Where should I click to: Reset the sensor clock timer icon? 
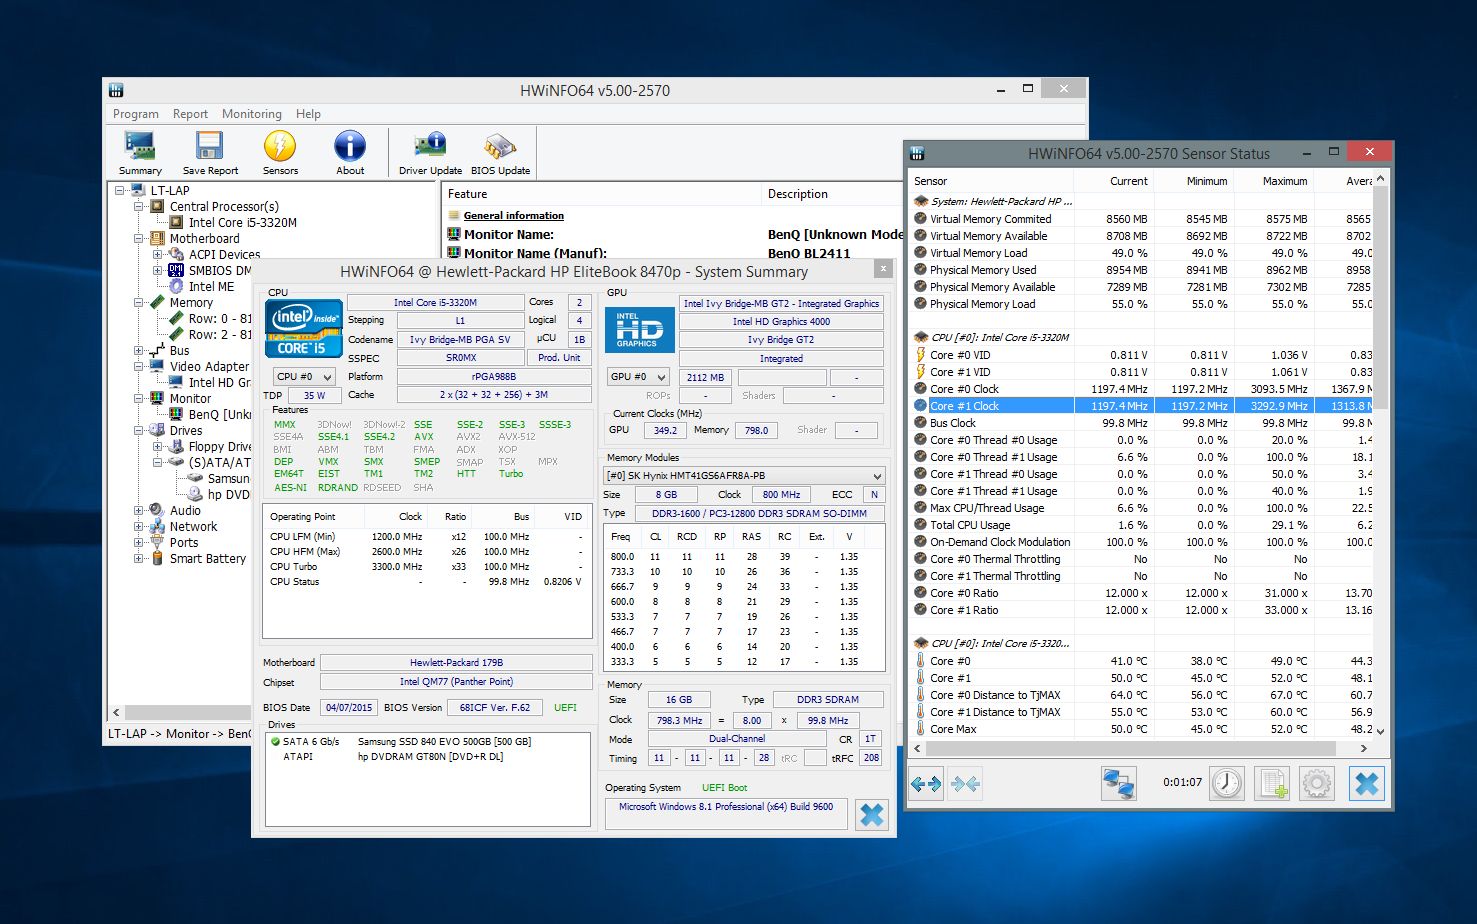(x=1227, y=784)
